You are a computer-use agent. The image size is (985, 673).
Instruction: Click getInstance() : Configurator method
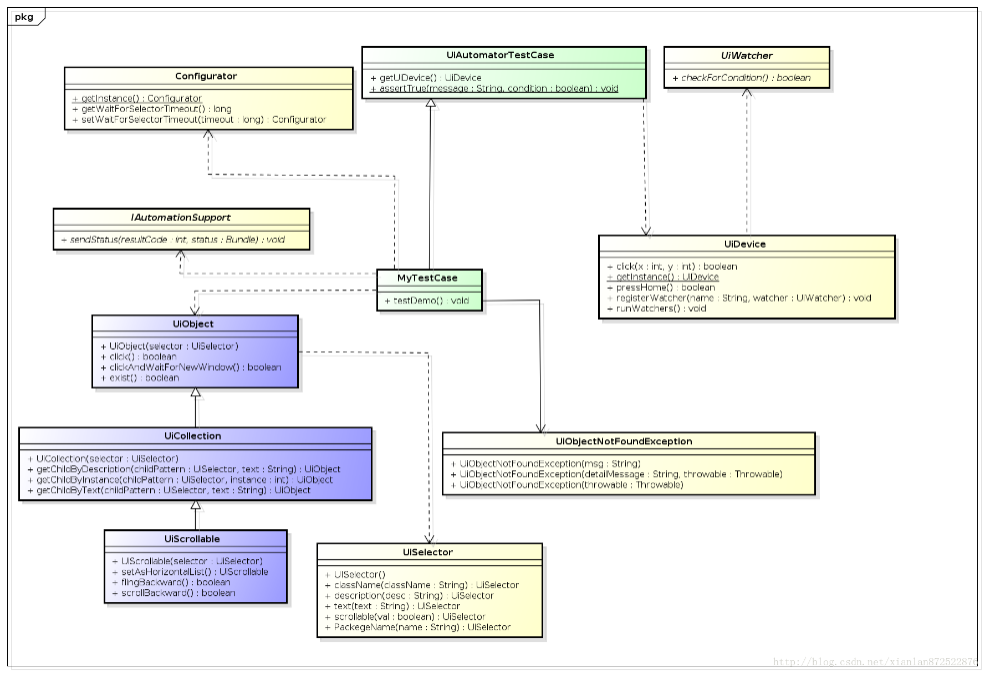(x=137, y=98)
